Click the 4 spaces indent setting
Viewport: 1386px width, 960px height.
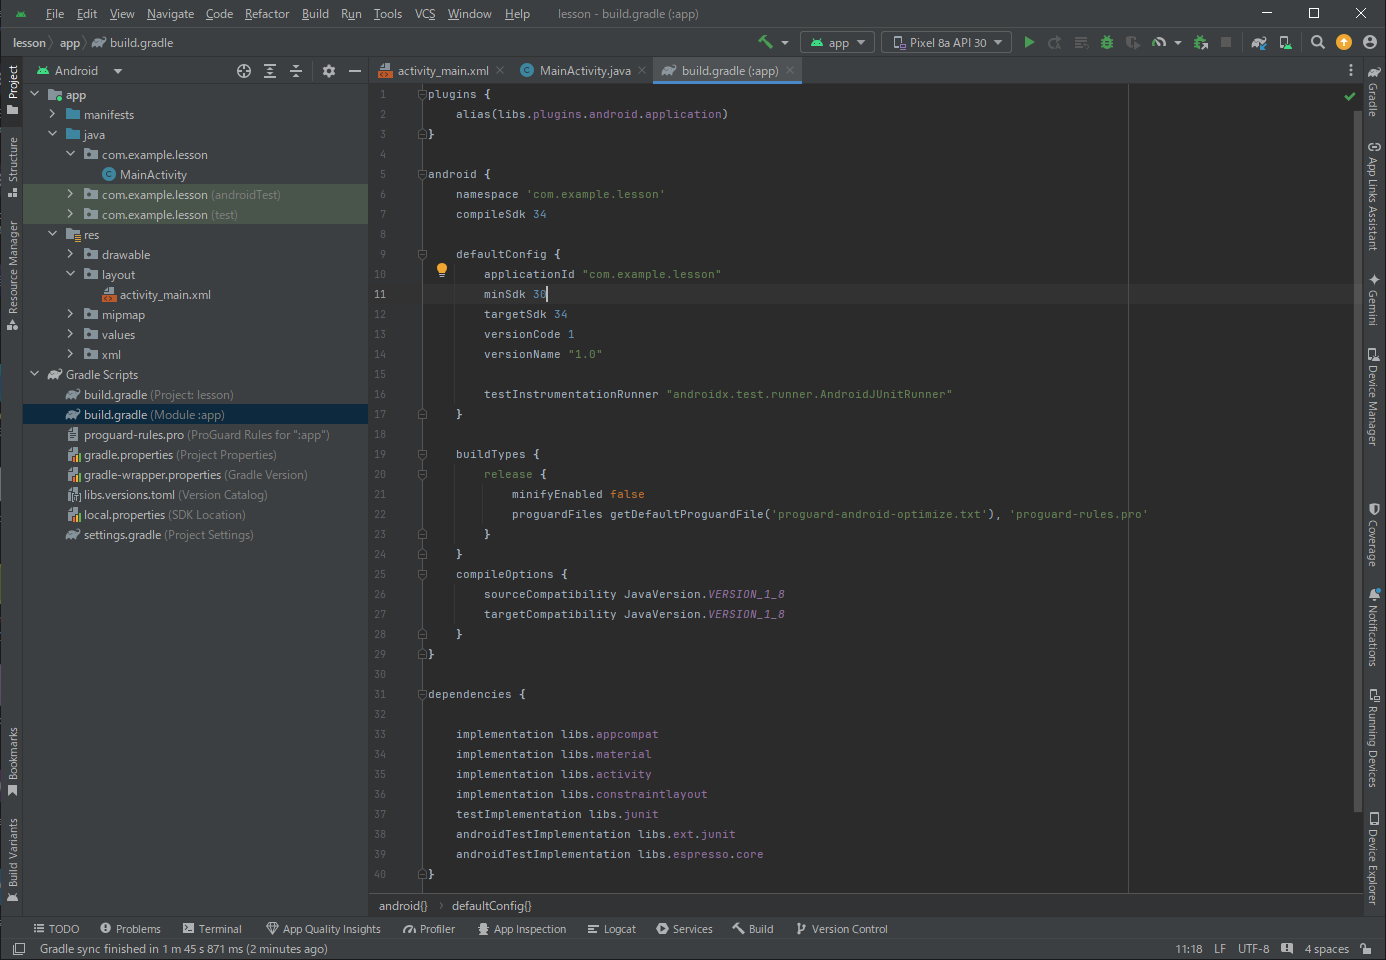1326,949
